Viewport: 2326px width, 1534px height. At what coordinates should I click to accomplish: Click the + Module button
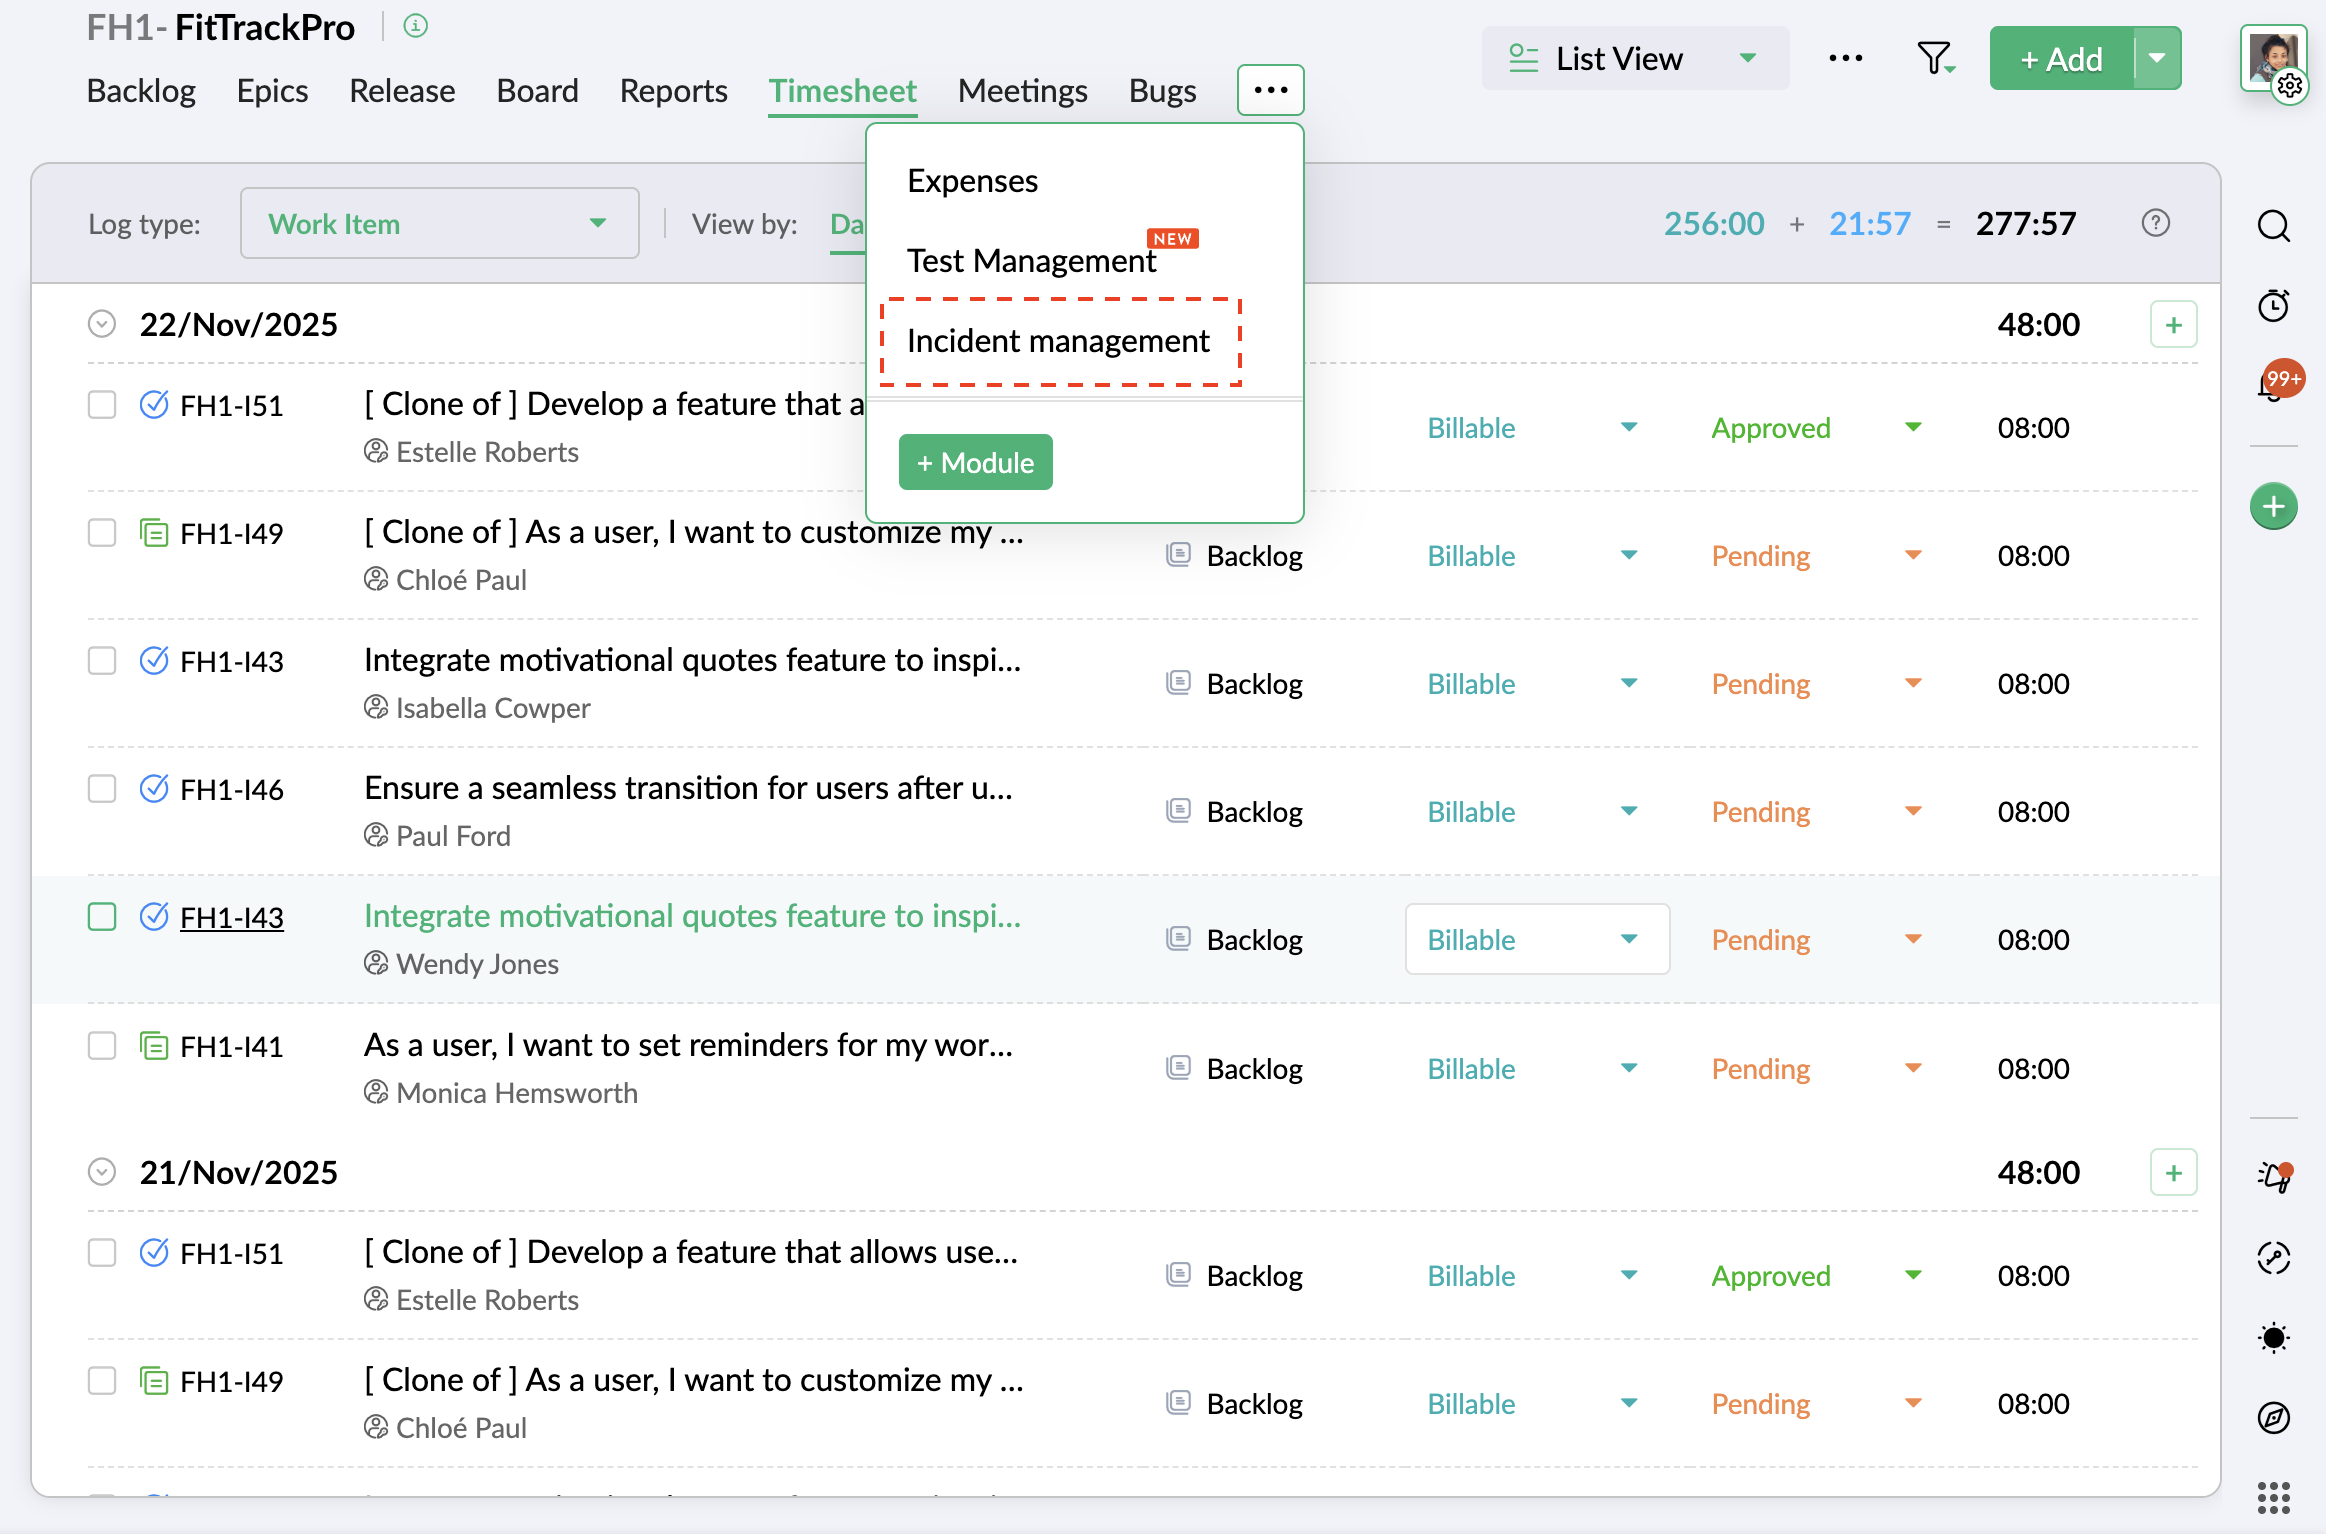coord(975,462)
